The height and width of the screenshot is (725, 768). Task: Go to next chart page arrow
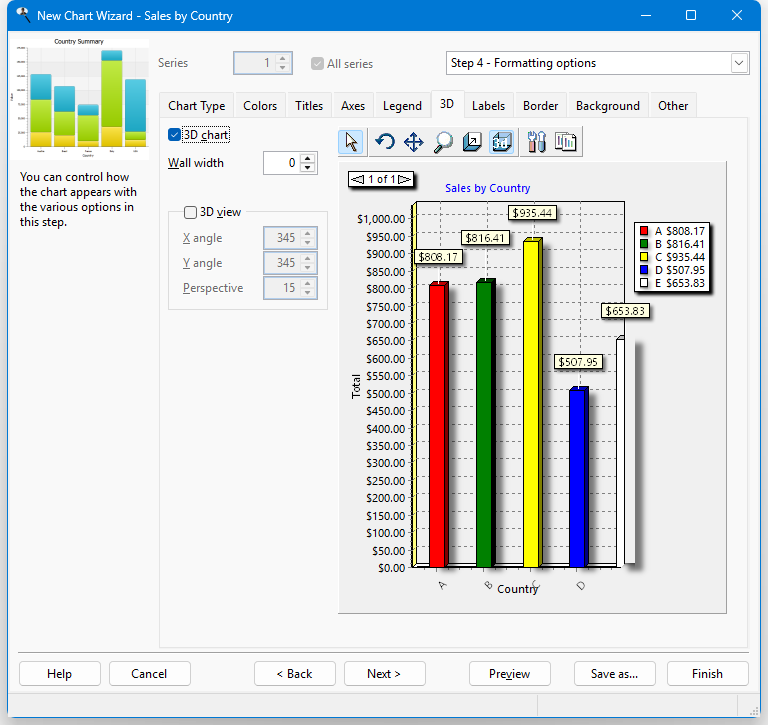click(x=403, y=180)
